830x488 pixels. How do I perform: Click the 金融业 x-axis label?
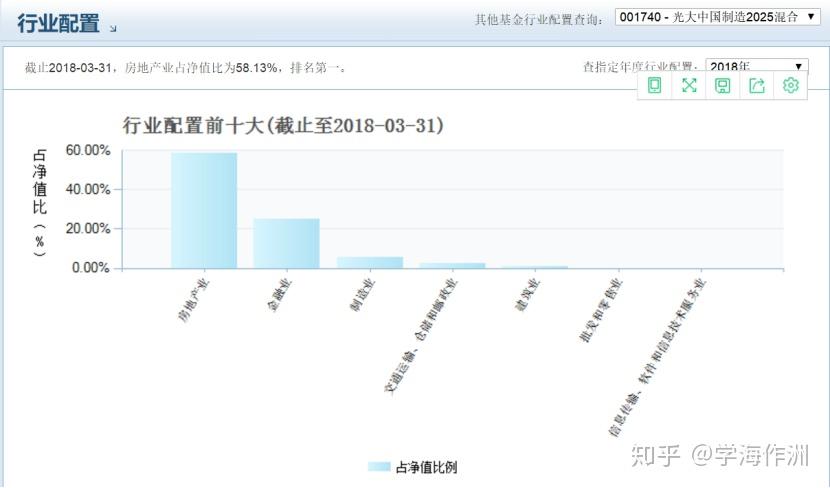tap(280, 295)
